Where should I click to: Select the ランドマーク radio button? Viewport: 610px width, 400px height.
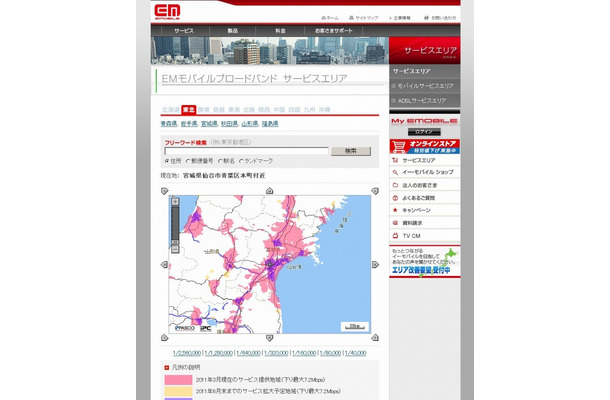tap(241, 161)
